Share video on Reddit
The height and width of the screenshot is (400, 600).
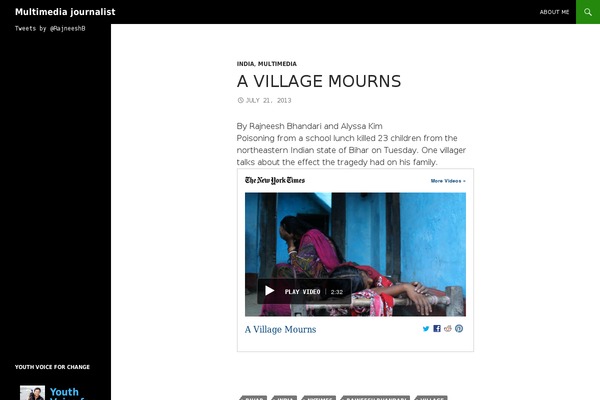[x=448, y=328]
